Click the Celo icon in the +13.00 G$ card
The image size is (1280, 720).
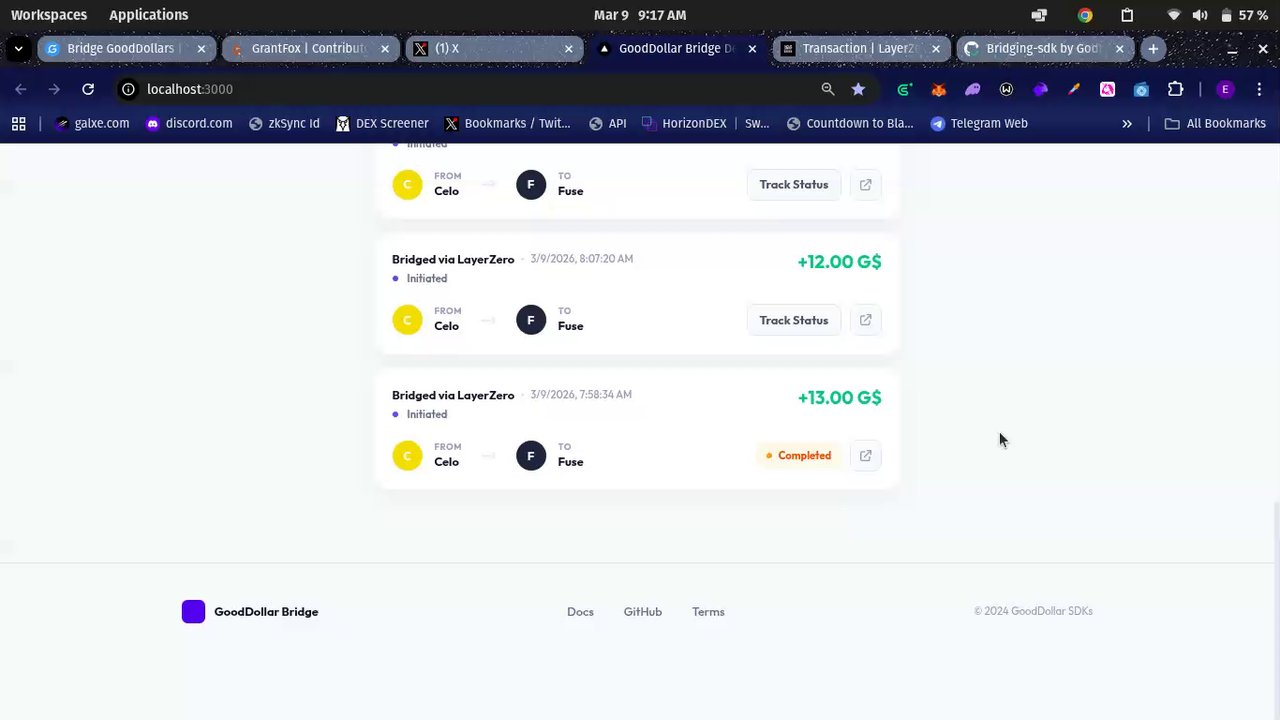[x=407, y=456]
